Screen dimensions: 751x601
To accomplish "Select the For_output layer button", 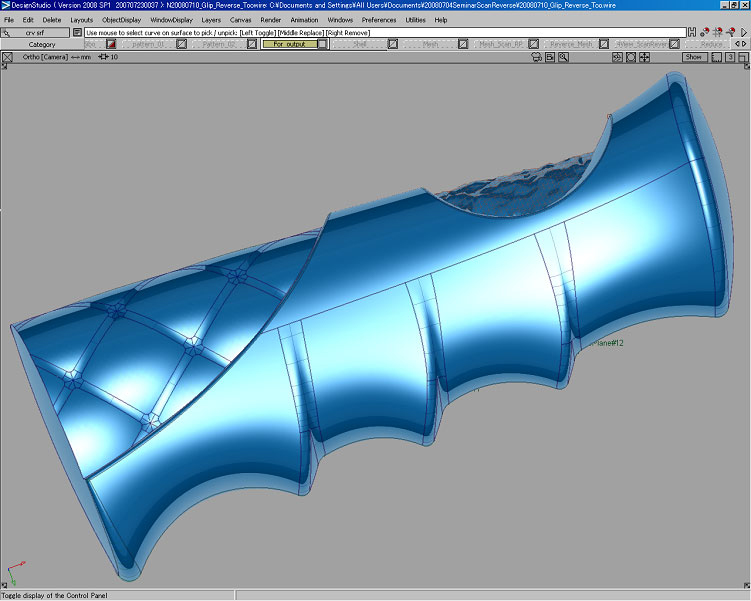I will click(288, 44).
